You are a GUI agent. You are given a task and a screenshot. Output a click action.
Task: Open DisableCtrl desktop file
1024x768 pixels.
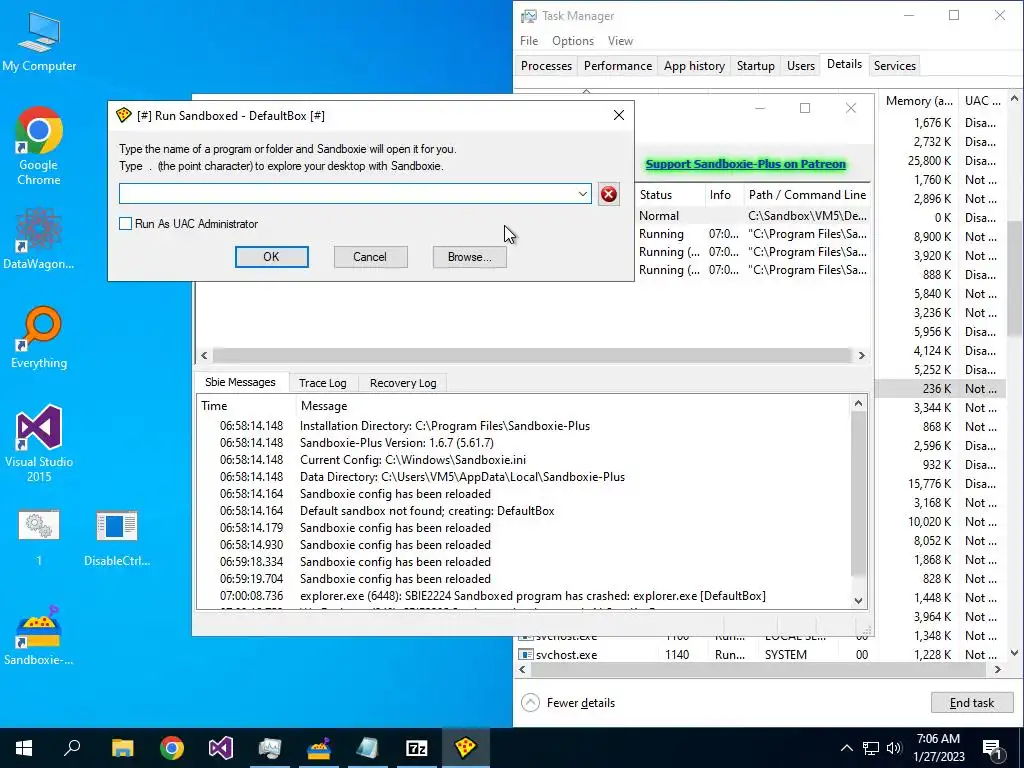point(117,537)
